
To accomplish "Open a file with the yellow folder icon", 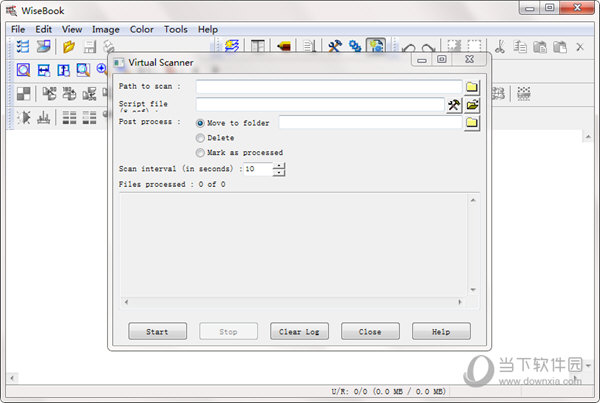I will (69, 47).
